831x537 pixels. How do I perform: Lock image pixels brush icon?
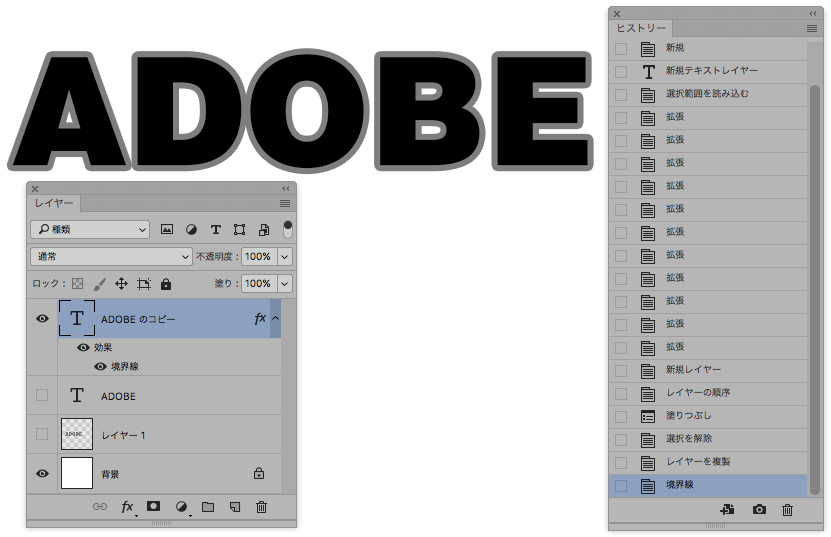click(x=99, y=284)
